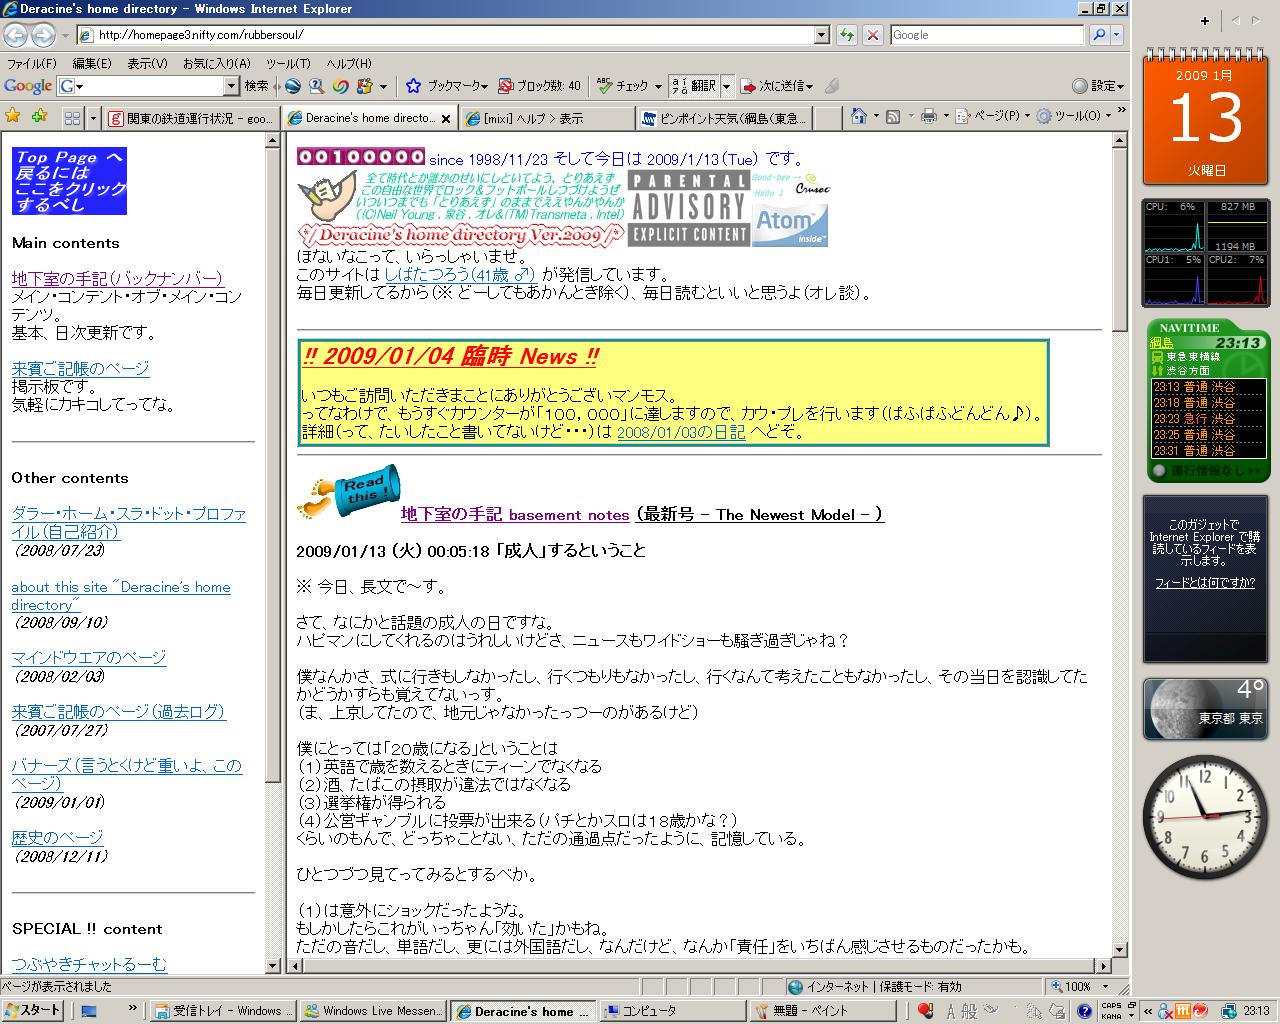Click the browser Forward button

(43, 35)
